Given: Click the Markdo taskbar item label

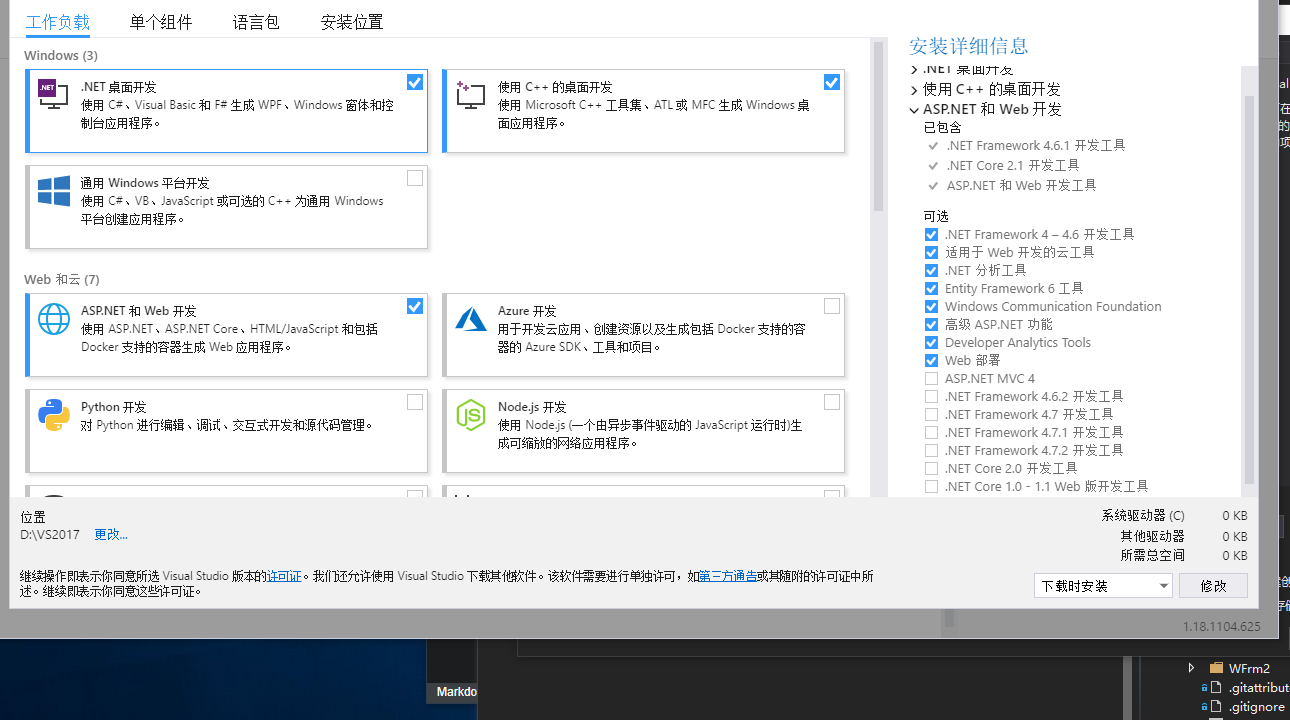Looking at the screenshot, I should (456, 692).
